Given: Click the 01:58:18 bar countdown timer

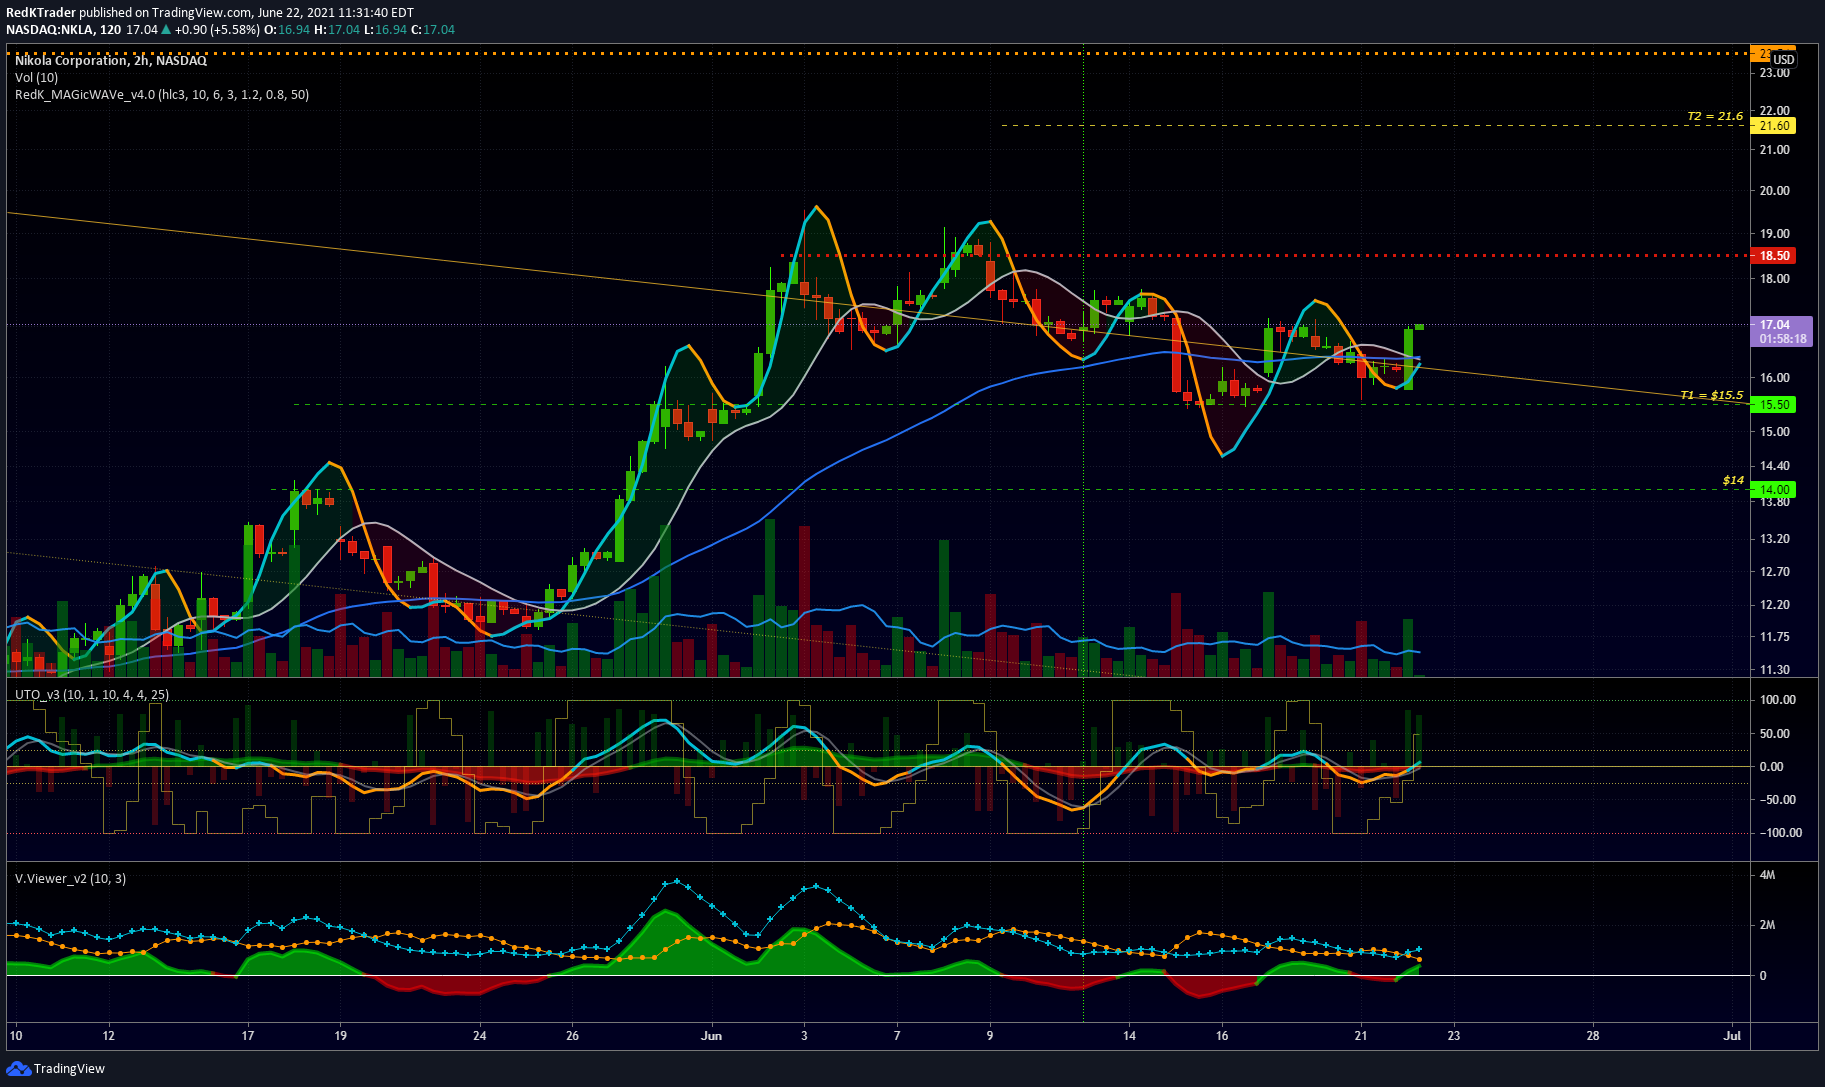Looking at the screenshot, I should point(1783,339).
